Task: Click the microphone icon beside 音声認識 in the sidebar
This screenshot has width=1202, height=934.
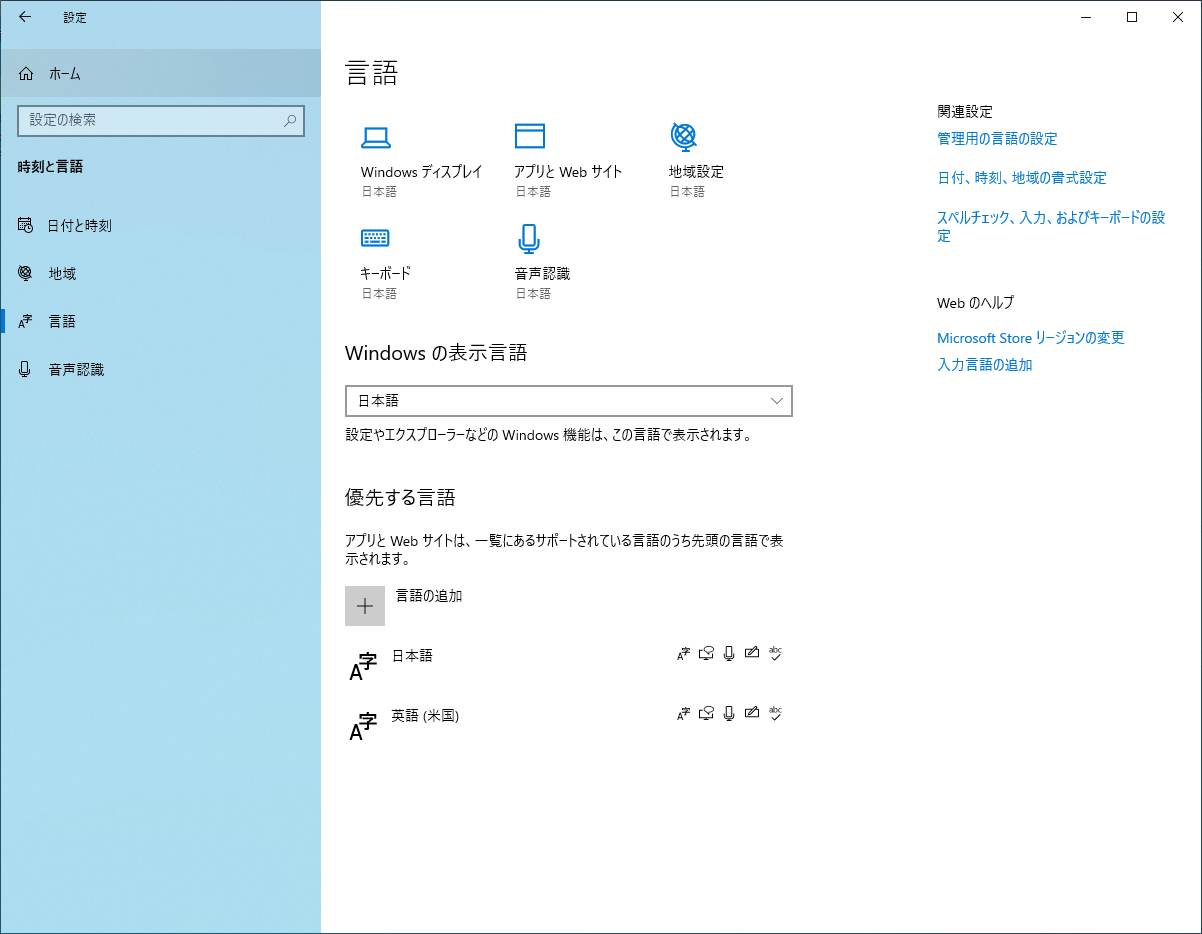Action: pos(26,370)
